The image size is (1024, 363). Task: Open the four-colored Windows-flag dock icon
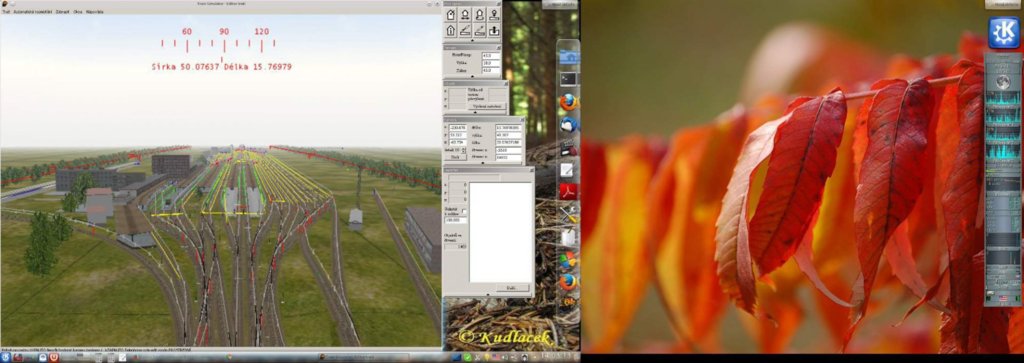coord(568,260)
